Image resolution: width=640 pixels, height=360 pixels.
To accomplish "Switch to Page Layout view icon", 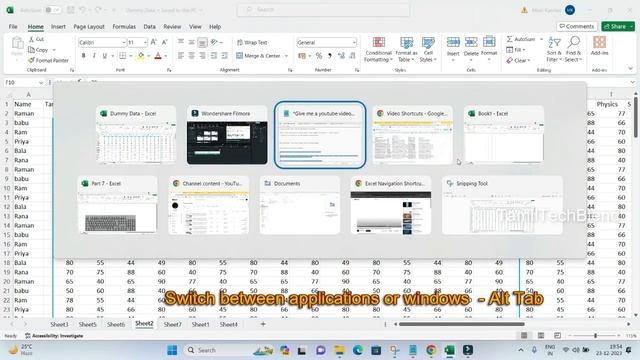I will (x=541, y=336).
